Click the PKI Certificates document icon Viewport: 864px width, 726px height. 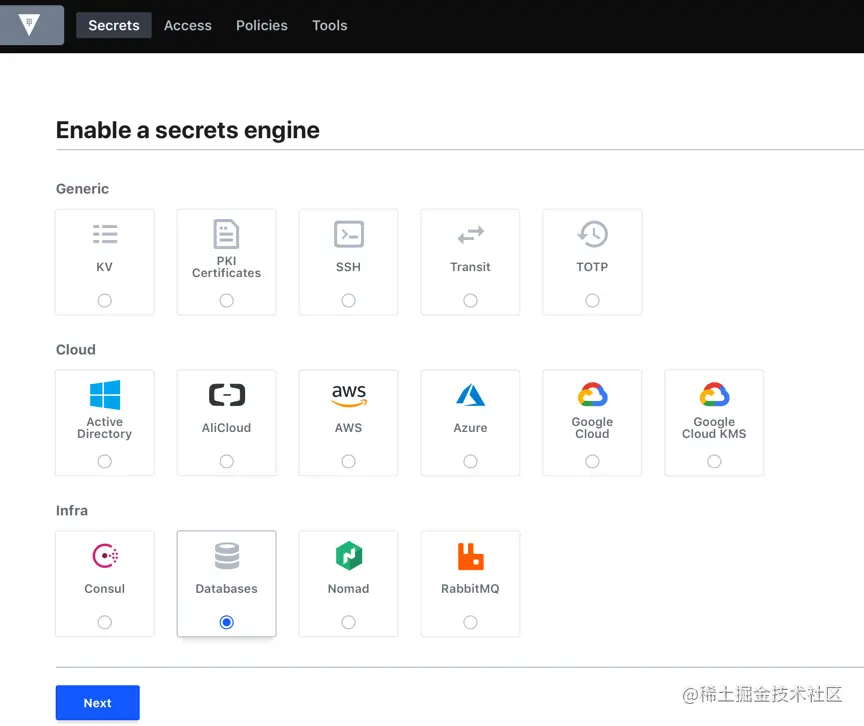[x=226, y=234]
